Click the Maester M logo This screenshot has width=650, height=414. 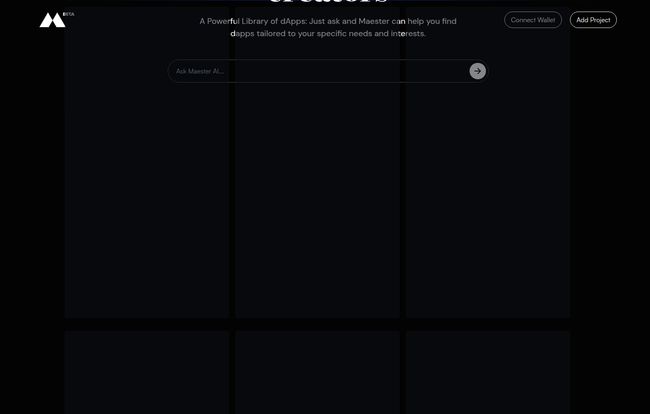click(52, 20)
